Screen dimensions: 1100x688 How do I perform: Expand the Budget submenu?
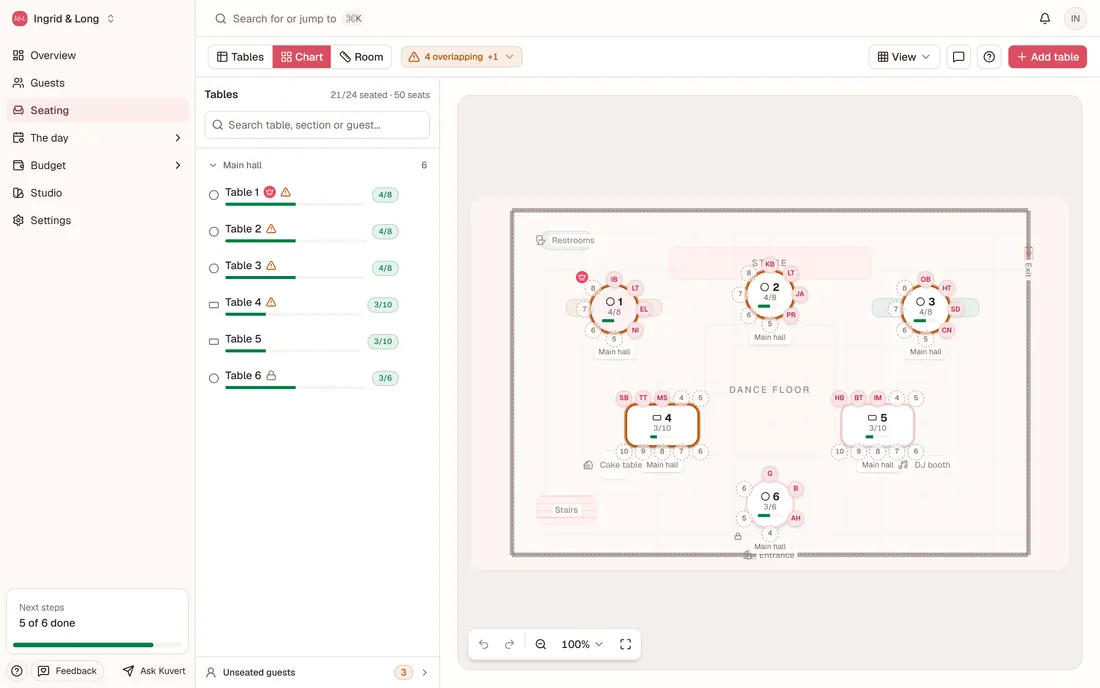point(177,166)
